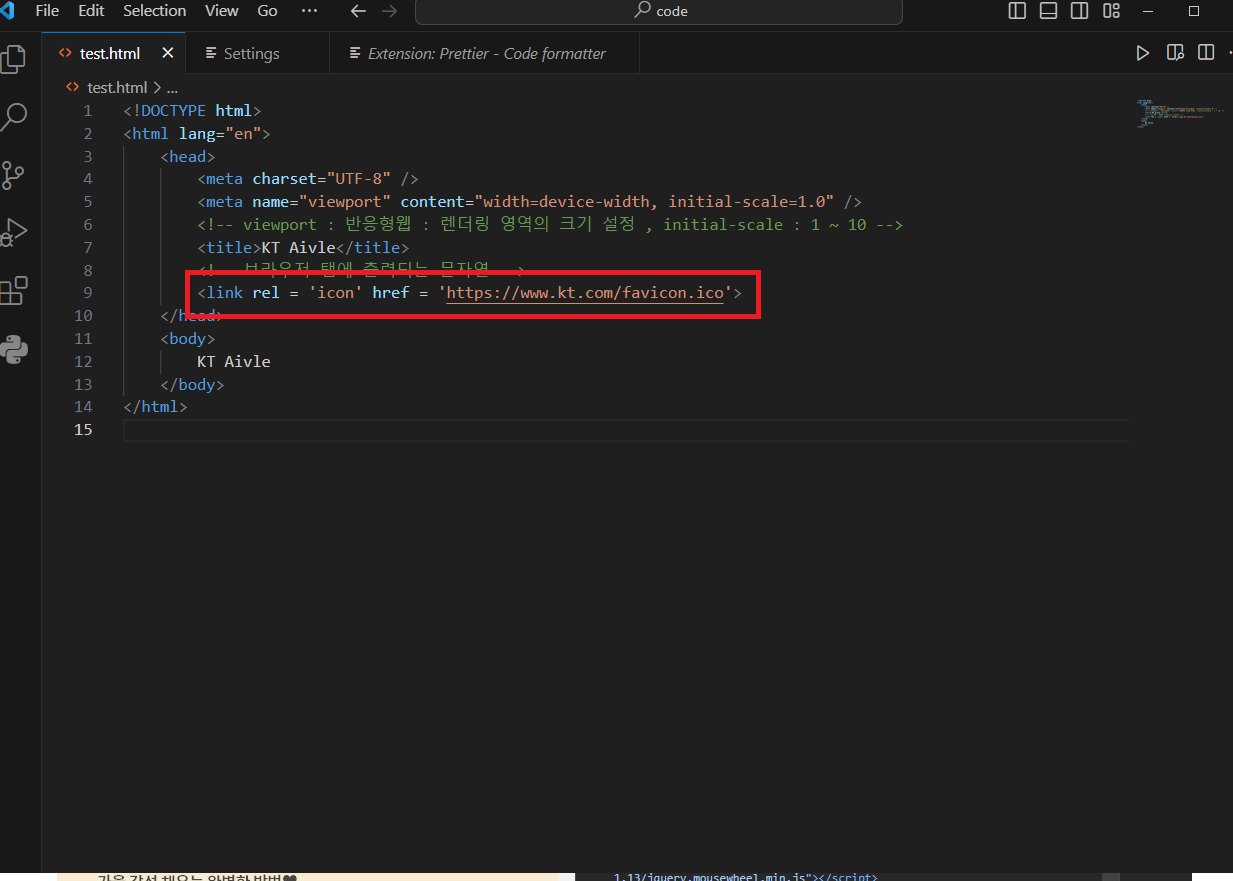Viewport: 1233px width, 881px height.
Task: Click the closing body tag
Action: tap(192, 384)
